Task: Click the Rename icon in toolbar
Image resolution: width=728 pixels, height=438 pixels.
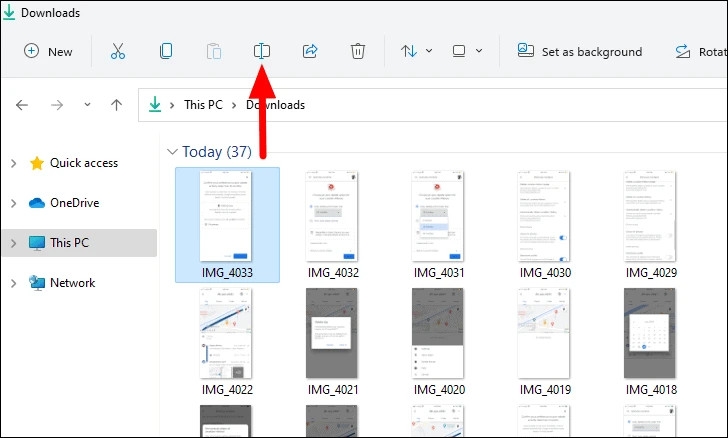Action: tap(262, 51)
